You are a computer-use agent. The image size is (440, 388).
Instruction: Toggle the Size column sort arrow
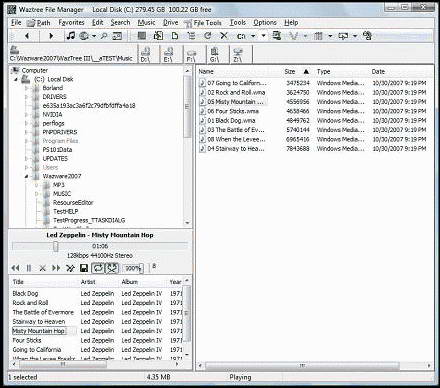coord(306,71)
